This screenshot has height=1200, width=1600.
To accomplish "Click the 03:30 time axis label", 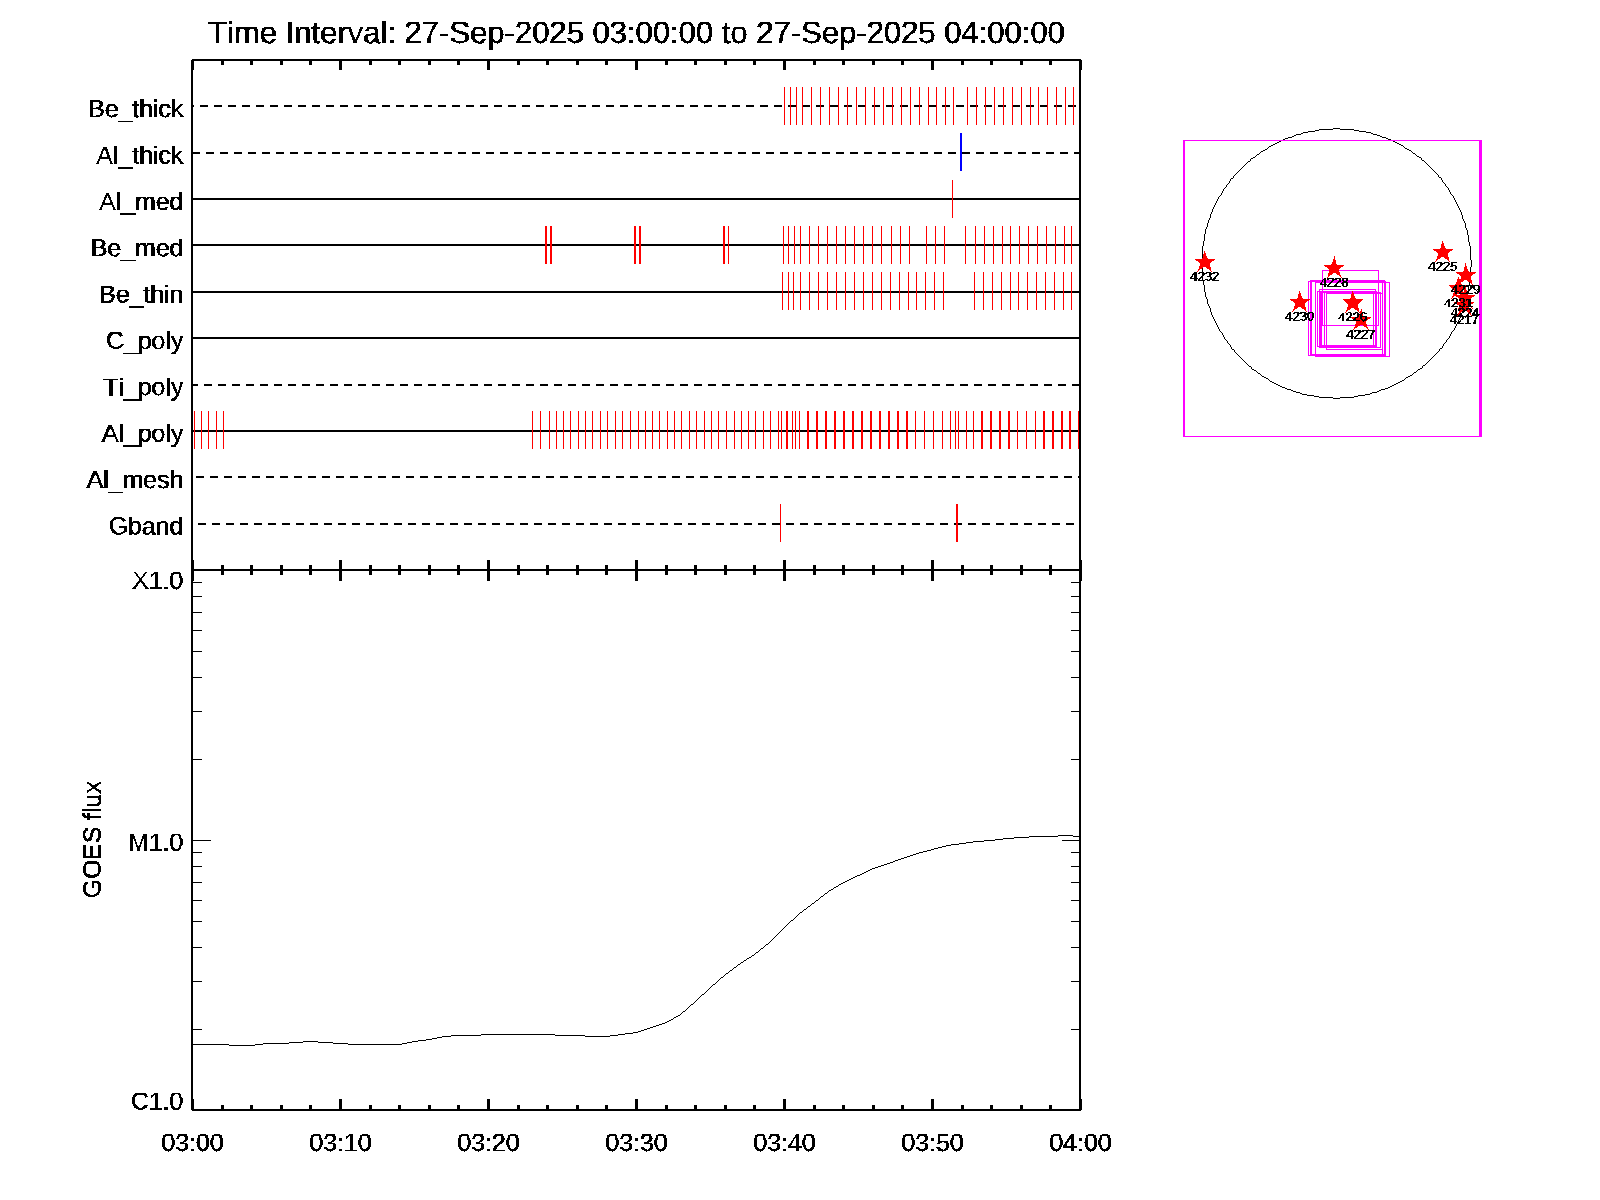I will coord(636,1143).
